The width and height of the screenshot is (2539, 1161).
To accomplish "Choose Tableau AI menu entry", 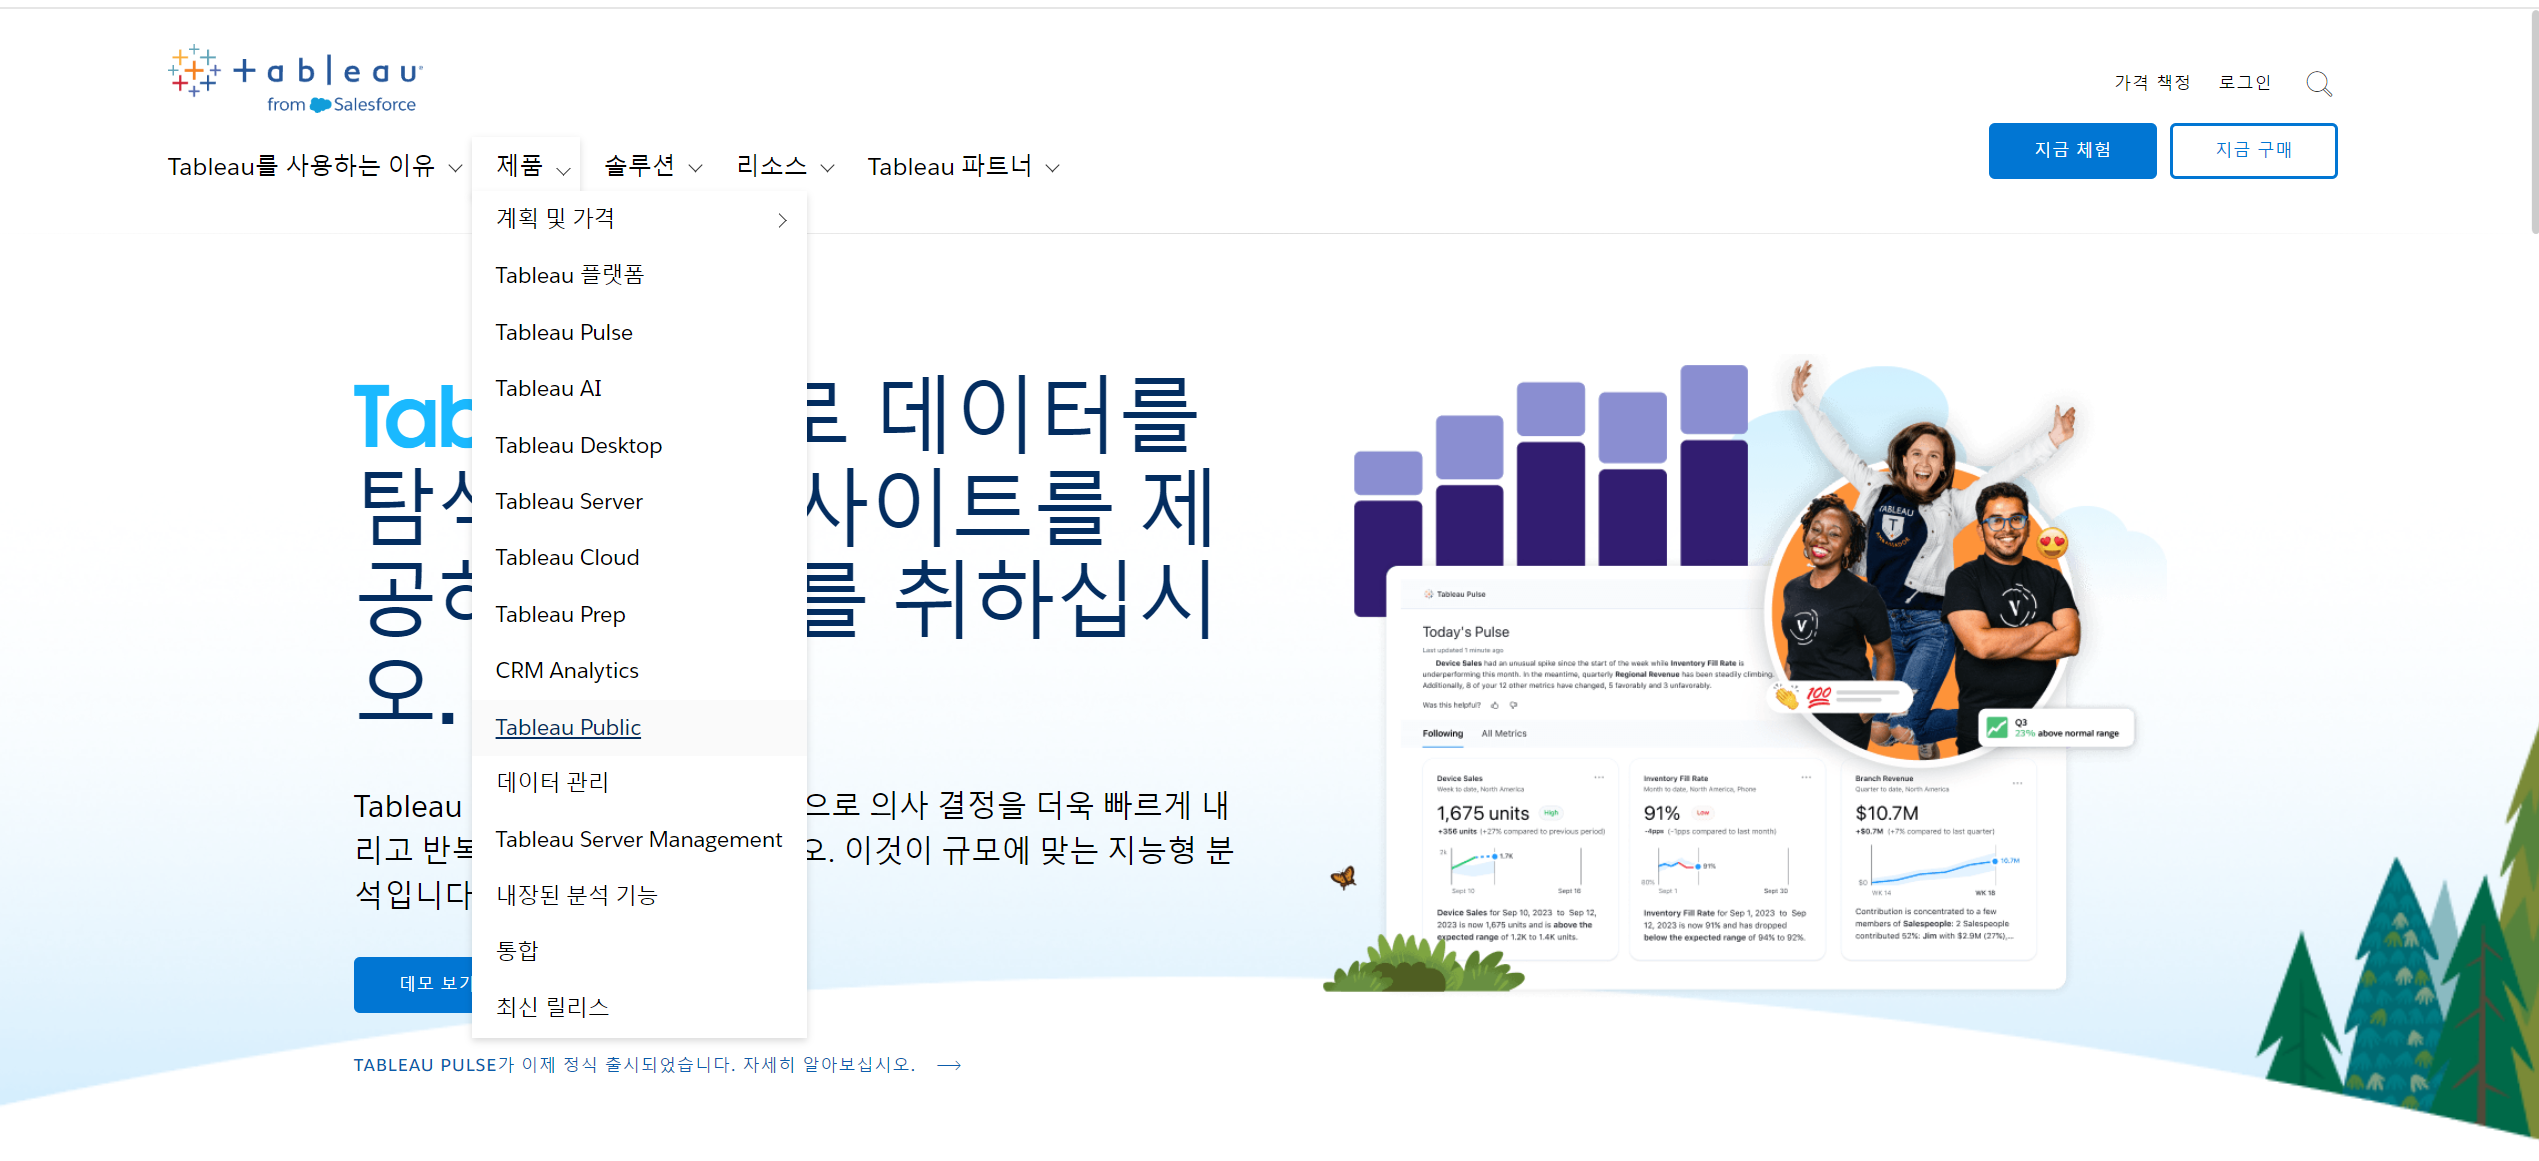I will [x=640, y=388].
